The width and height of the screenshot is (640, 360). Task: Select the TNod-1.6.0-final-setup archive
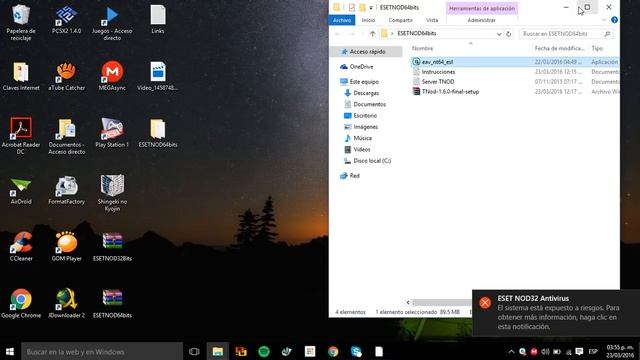coord(514,92)
